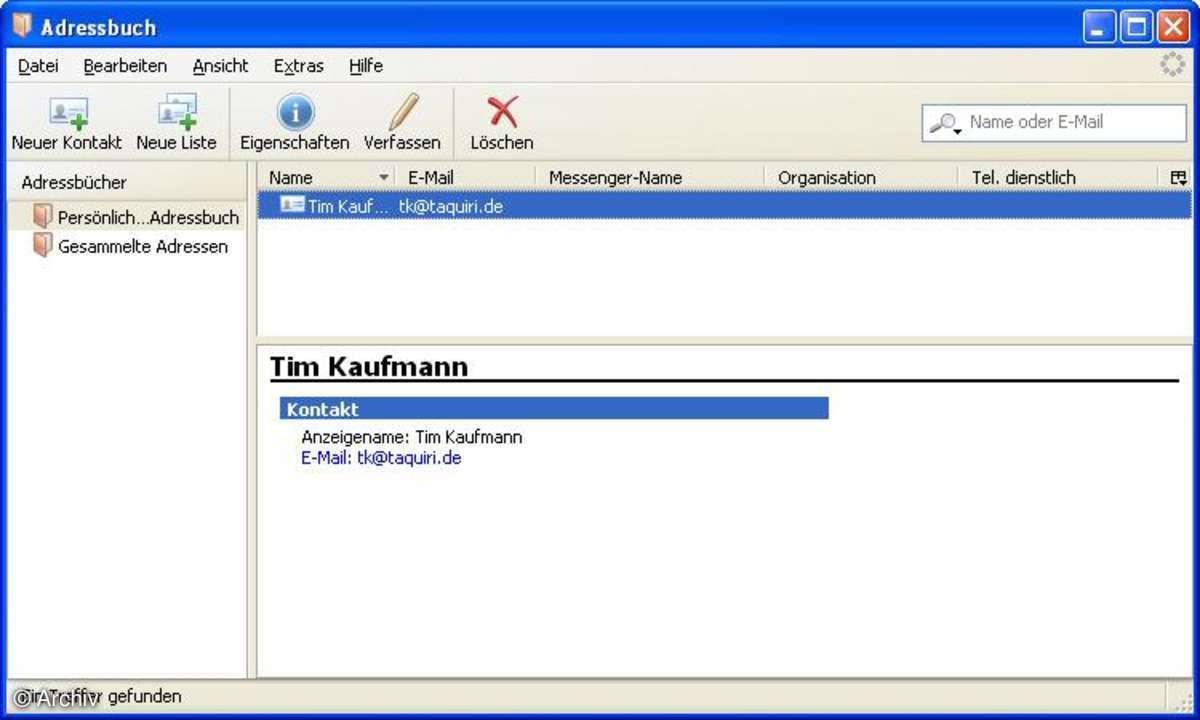Click the Adressbuch title bar book icon
This screenshot has width=1200, height=720.
click(x=22, y=26)
